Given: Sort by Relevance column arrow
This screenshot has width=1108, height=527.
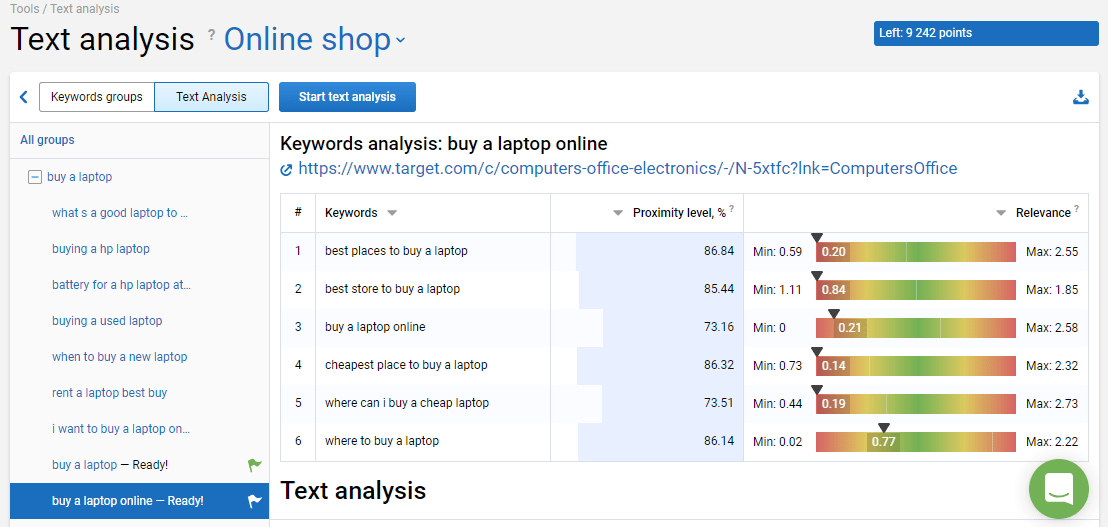Looking at the screenshot, I should [x=1001, y=213].
